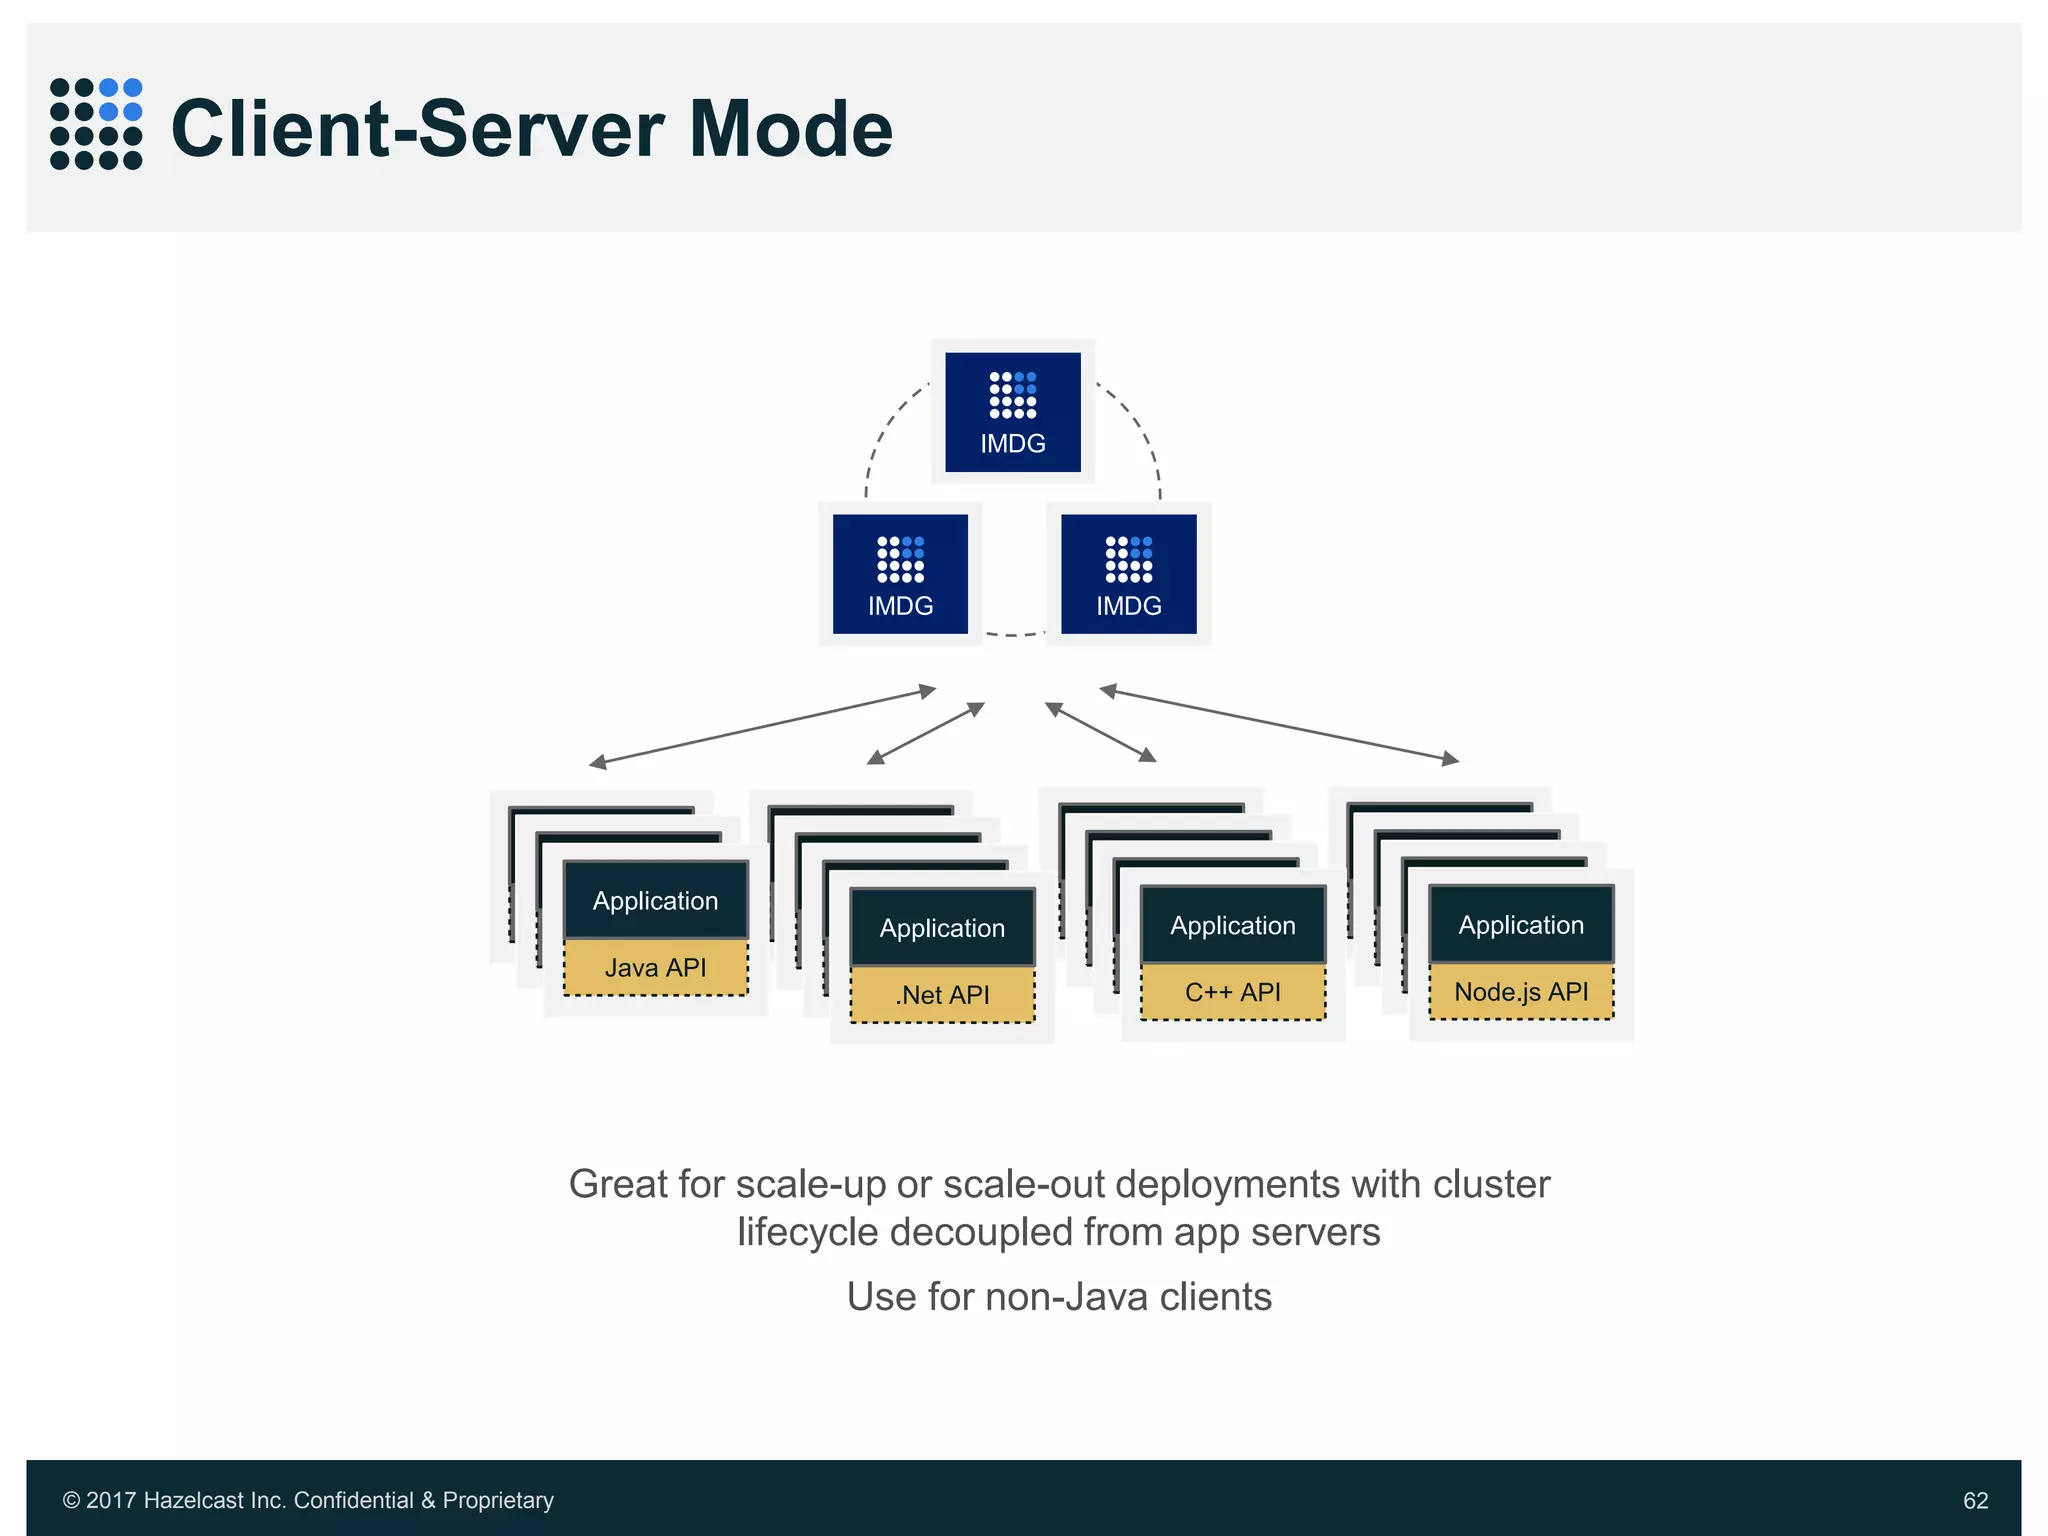
Task: Click the slide number 62
Action: 1975,1500
